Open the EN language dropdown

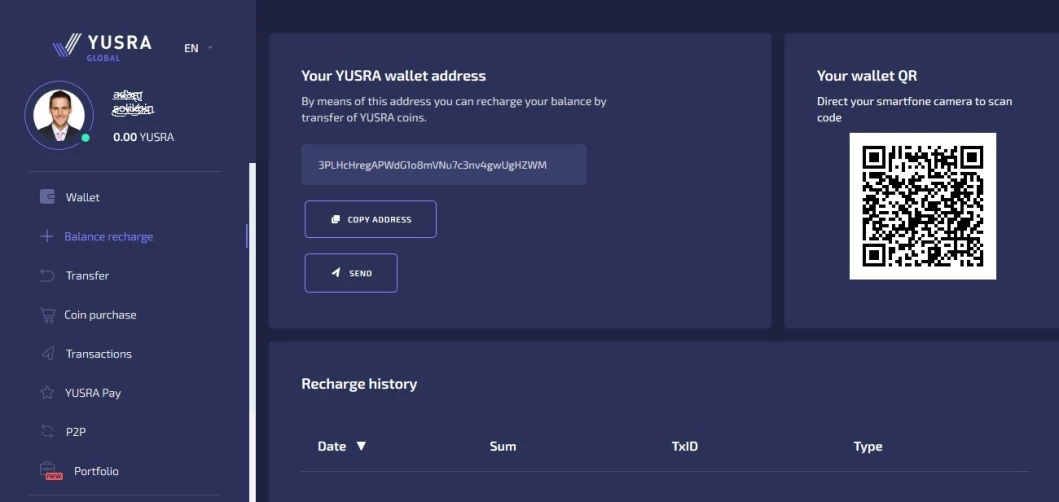[x=198, y=48]
